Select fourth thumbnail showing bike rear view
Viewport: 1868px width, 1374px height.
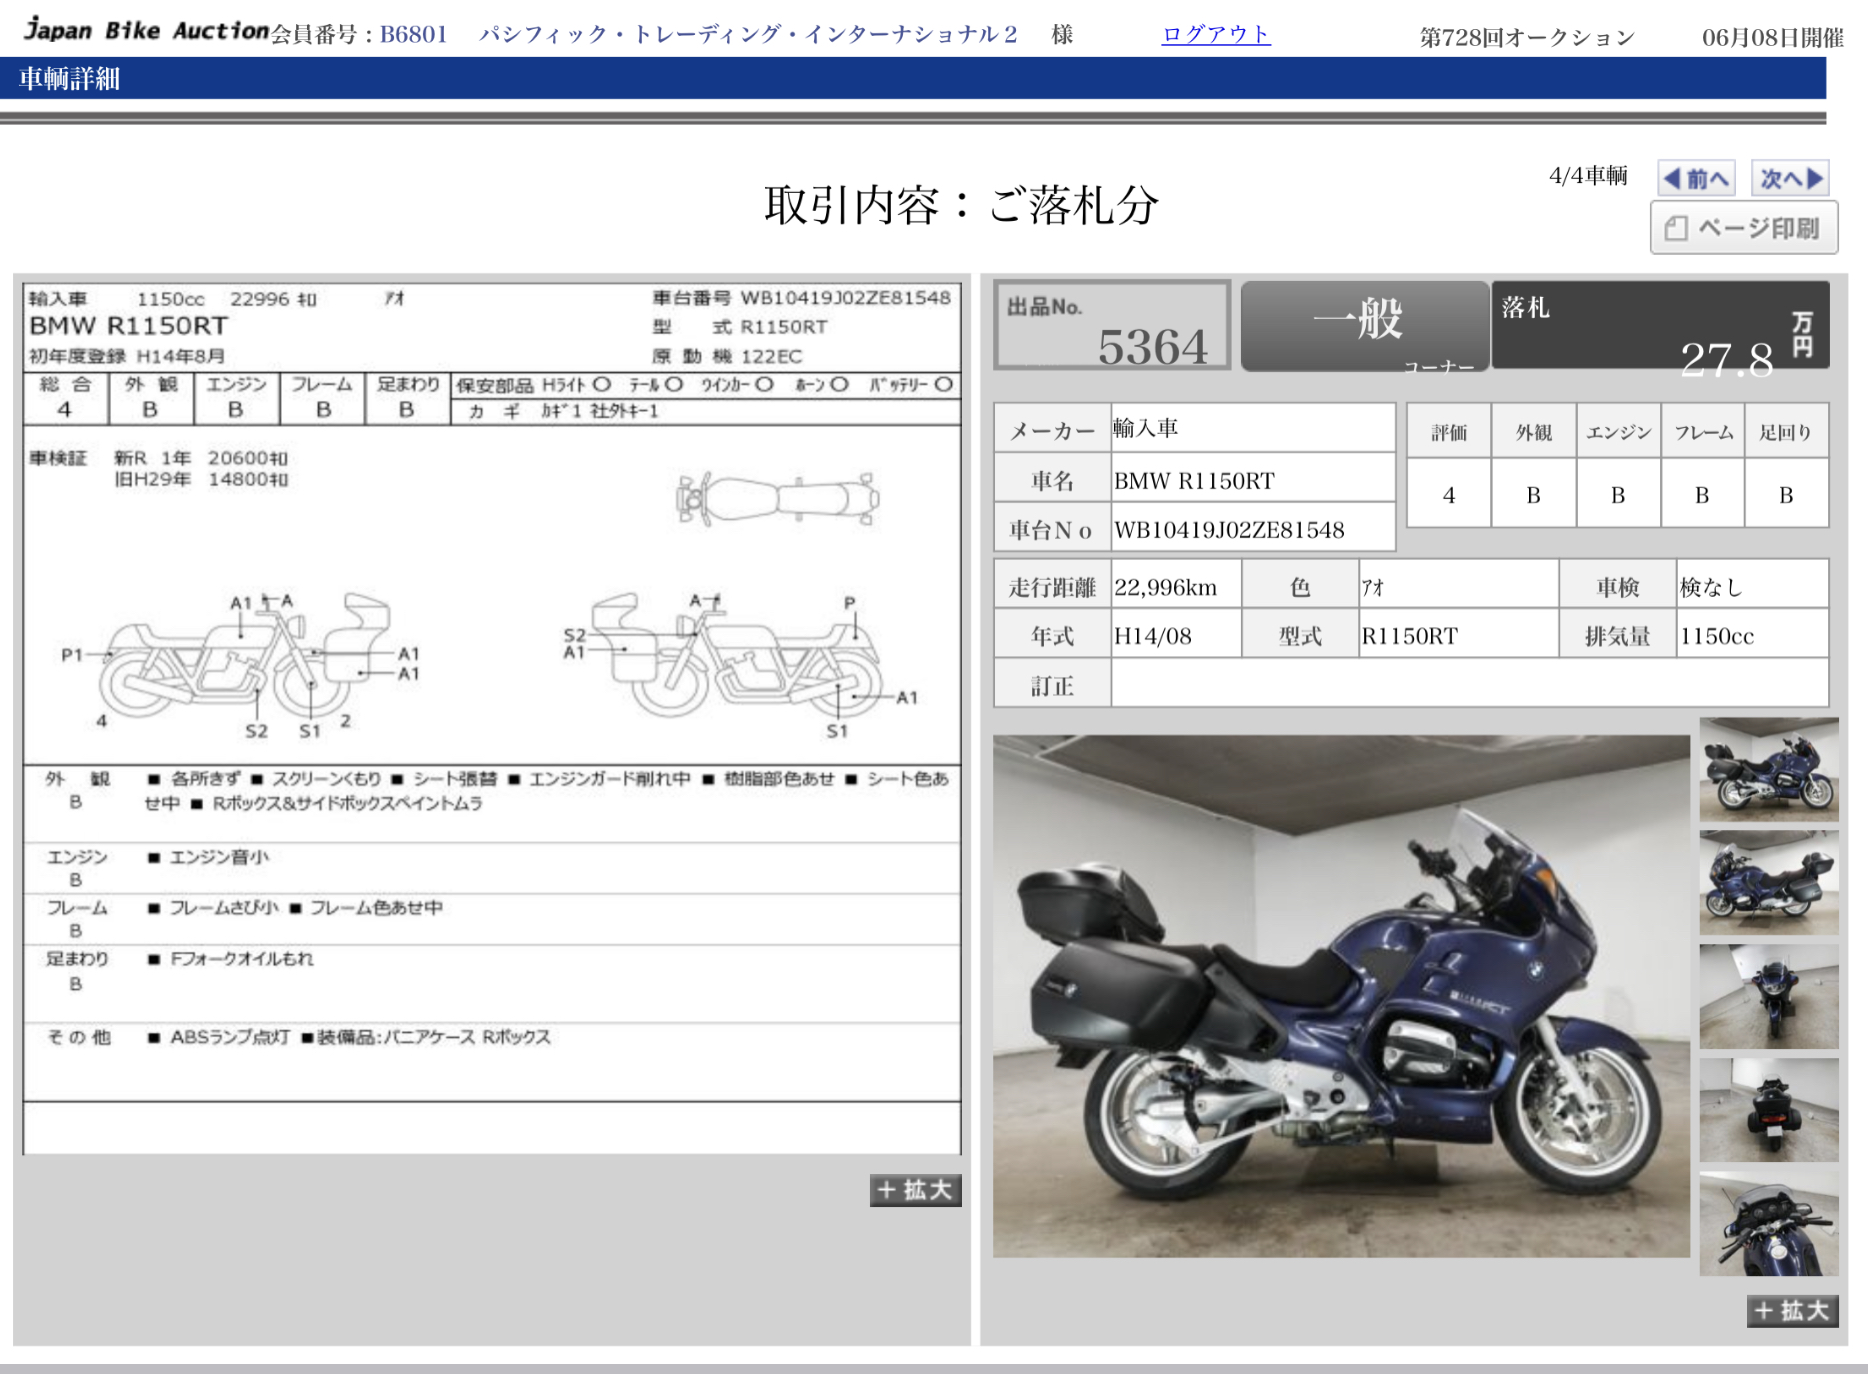tap(1768, 1110)
